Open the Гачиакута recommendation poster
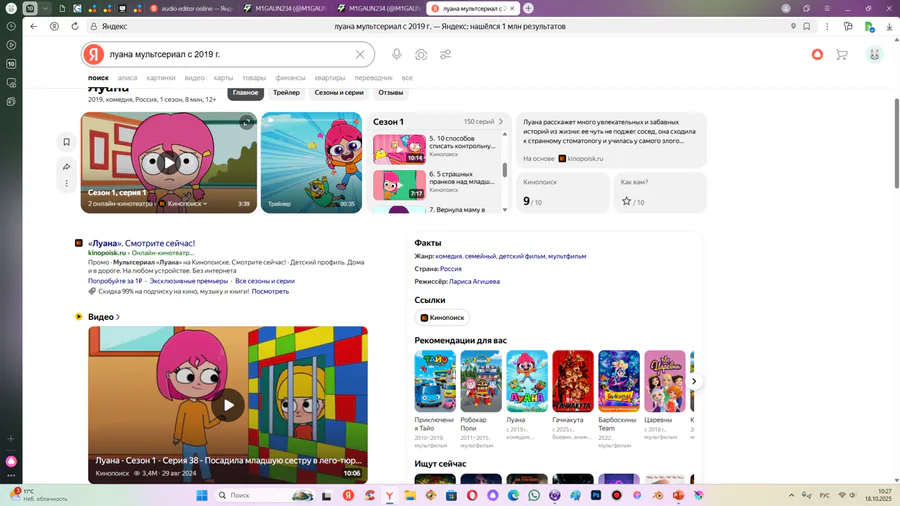The height and width of the screenshot is (506, 900). click(x=573, y=382)
